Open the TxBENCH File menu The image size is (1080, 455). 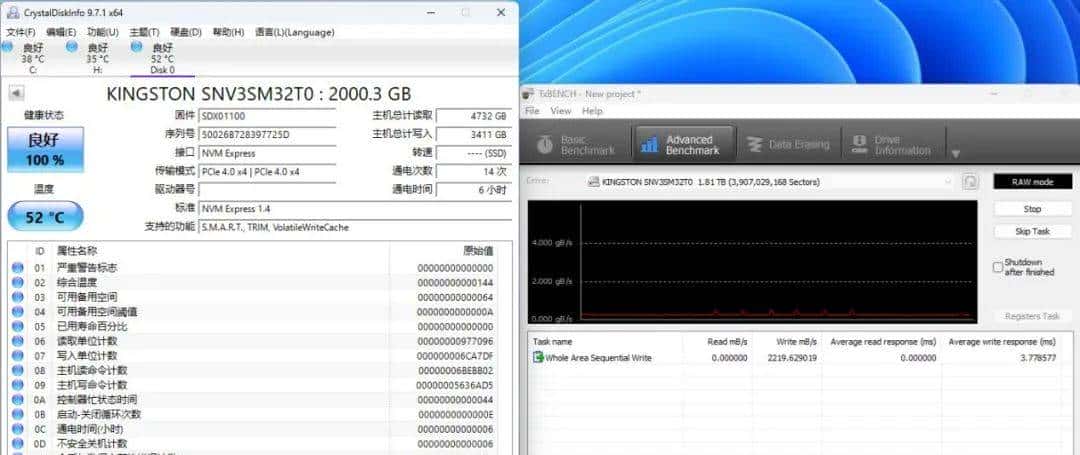[532, 111]
